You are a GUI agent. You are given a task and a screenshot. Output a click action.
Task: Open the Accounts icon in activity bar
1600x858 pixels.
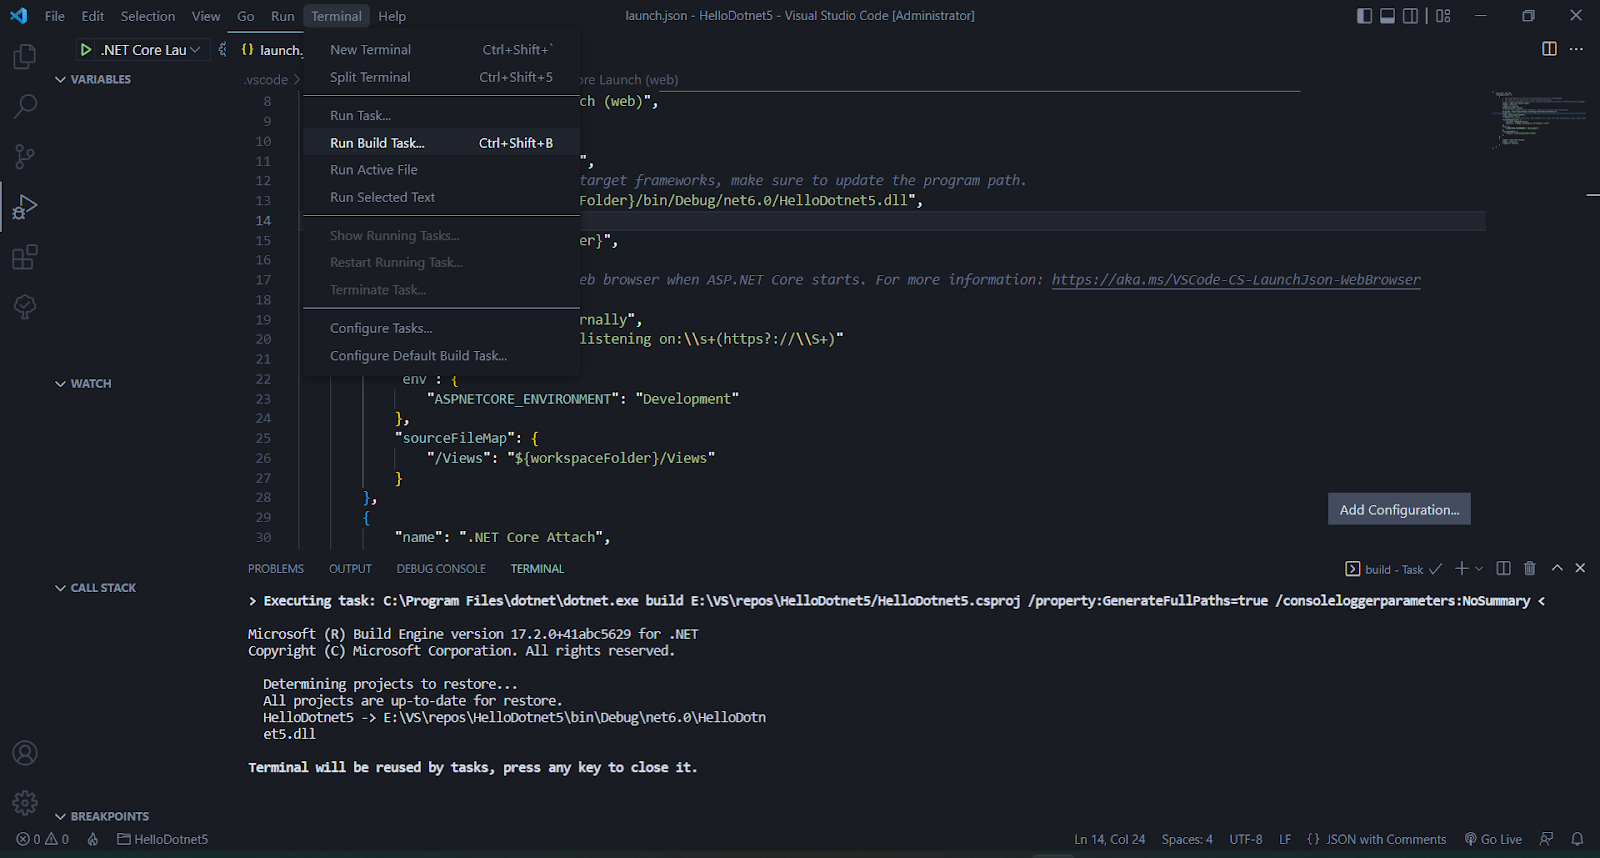[25, 753]
